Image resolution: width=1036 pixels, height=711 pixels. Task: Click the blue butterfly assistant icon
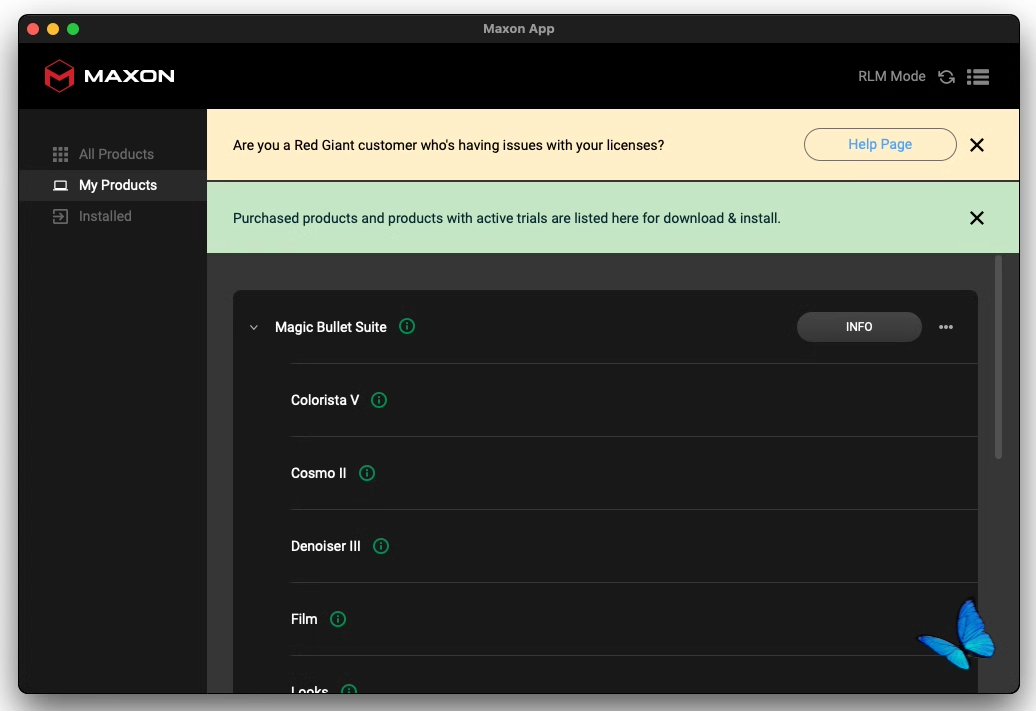click(957, 635)
